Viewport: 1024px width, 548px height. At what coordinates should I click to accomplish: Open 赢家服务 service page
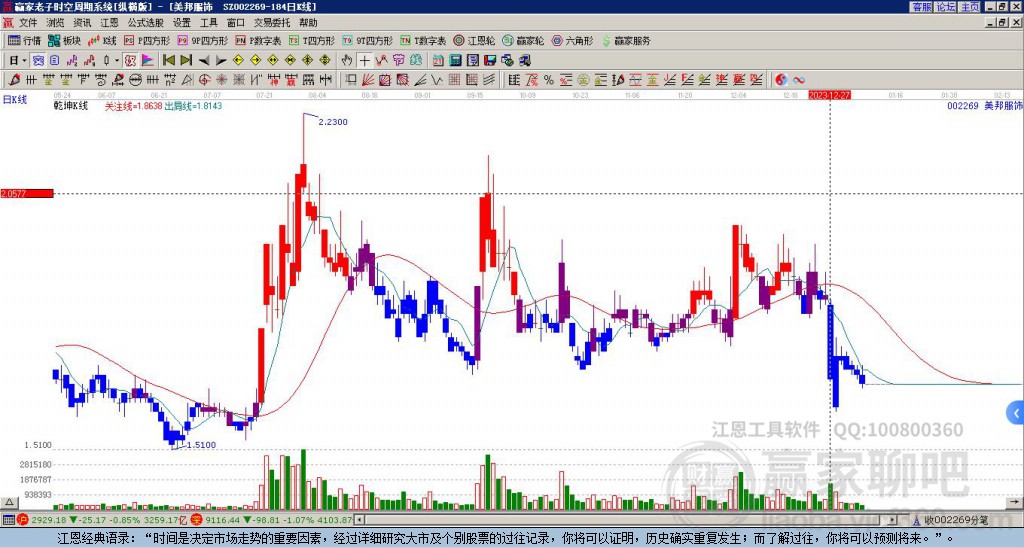[626, 40]
